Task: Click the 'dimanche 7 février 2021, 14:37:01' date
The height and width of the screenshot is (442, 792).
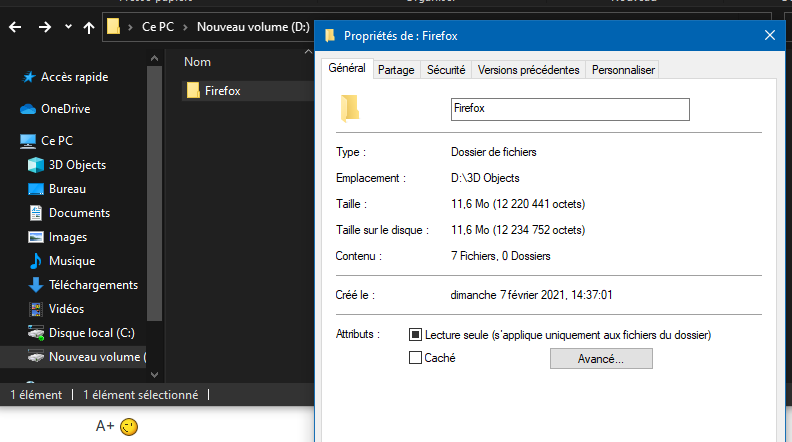Action: (x=531, y=295)
